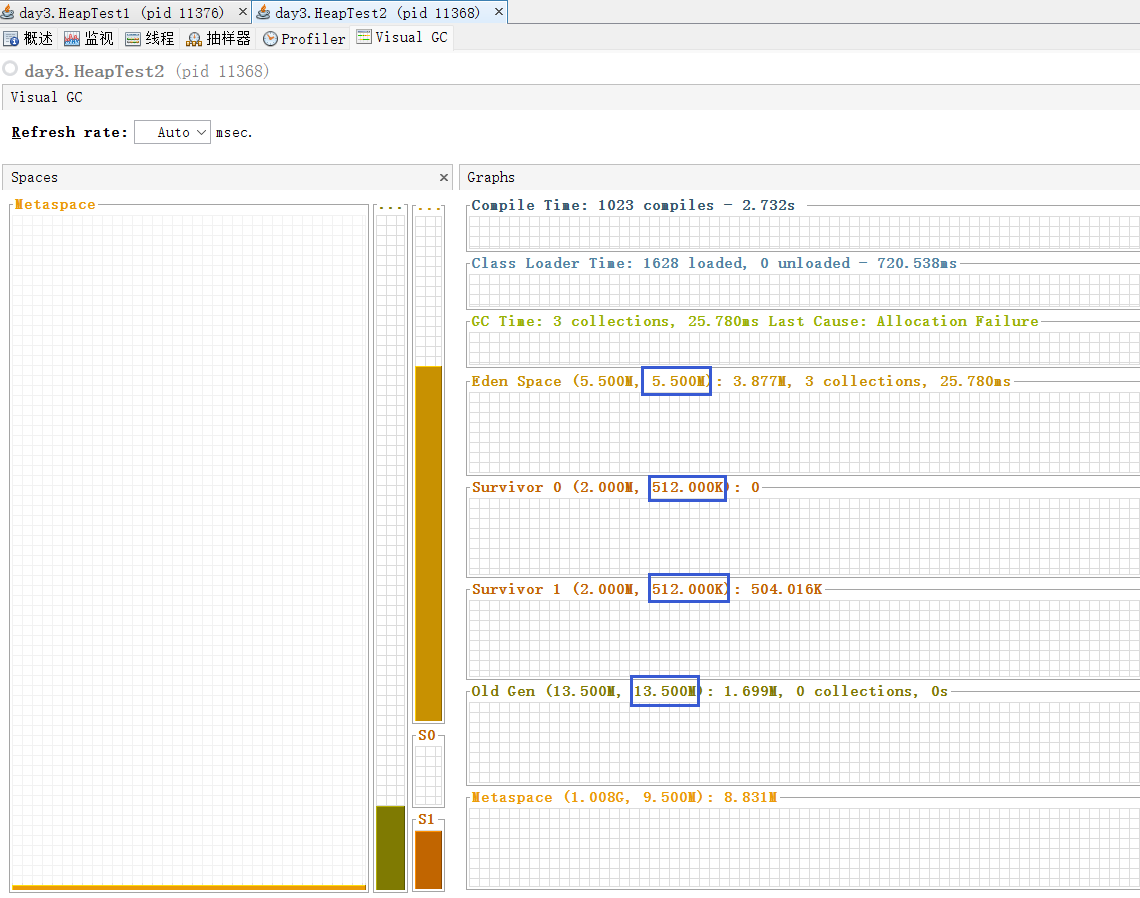Viewport: 1140px width, 898px height.
Task: Click the Survivor 1 graph title
Action: (x=647, y=590)
